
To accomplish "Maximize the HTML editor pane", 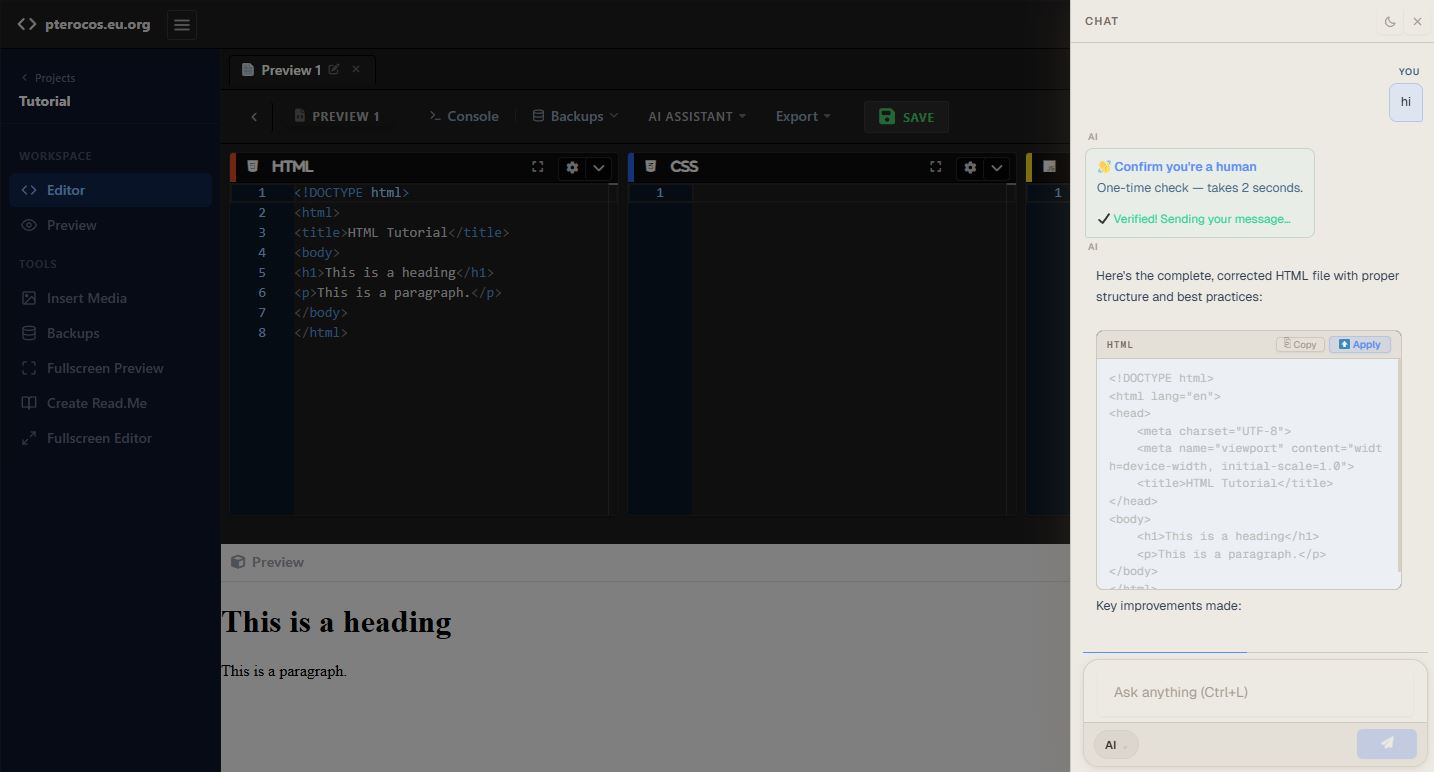I will point(537,167).
